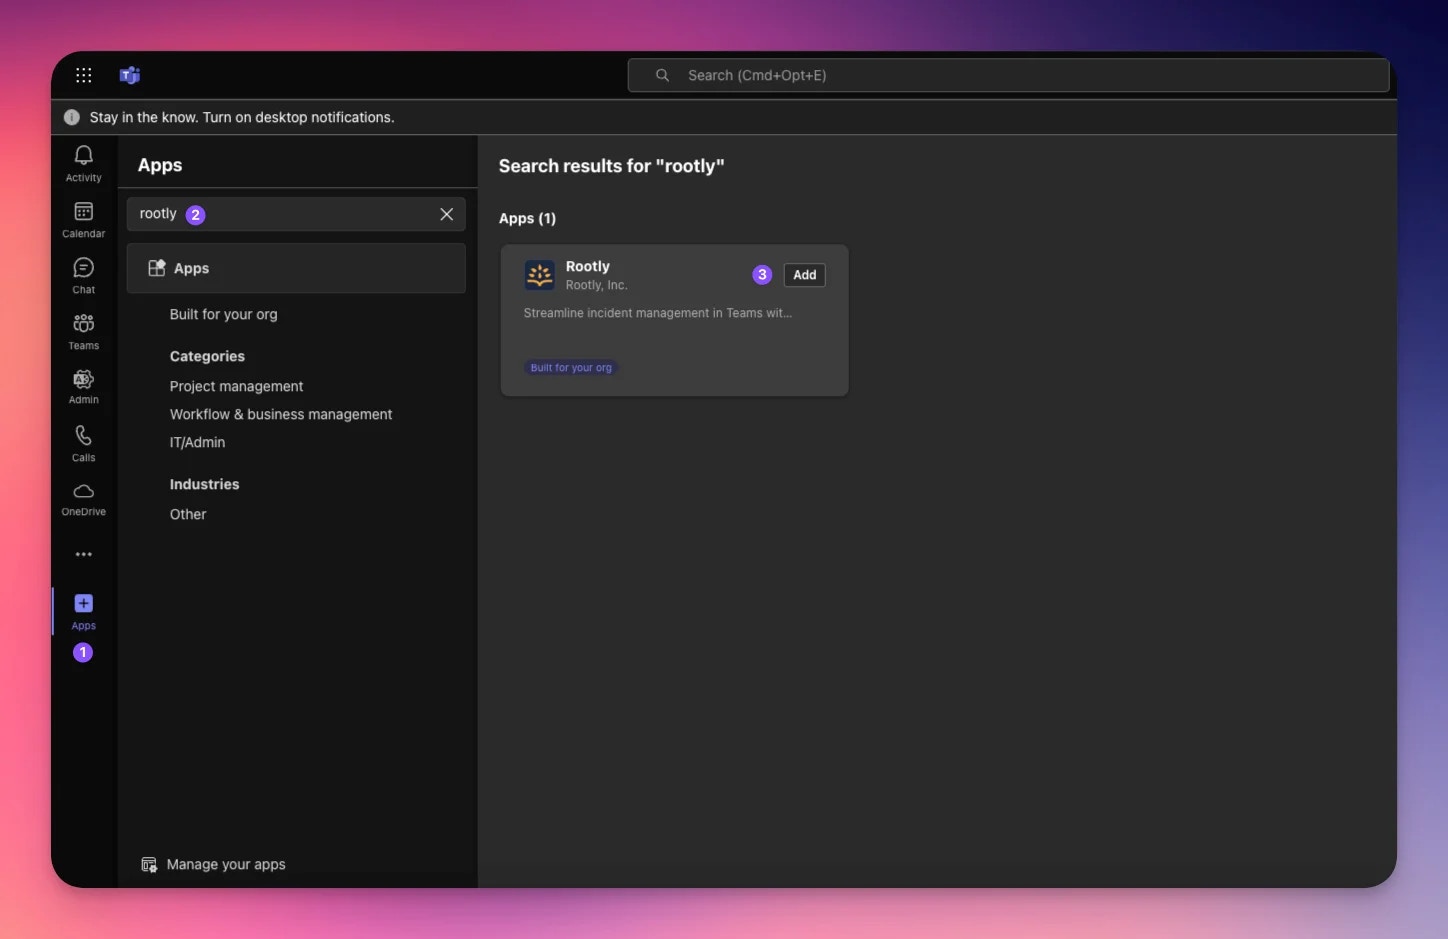Open Calls from the sidebar

[x=84, y=443]
